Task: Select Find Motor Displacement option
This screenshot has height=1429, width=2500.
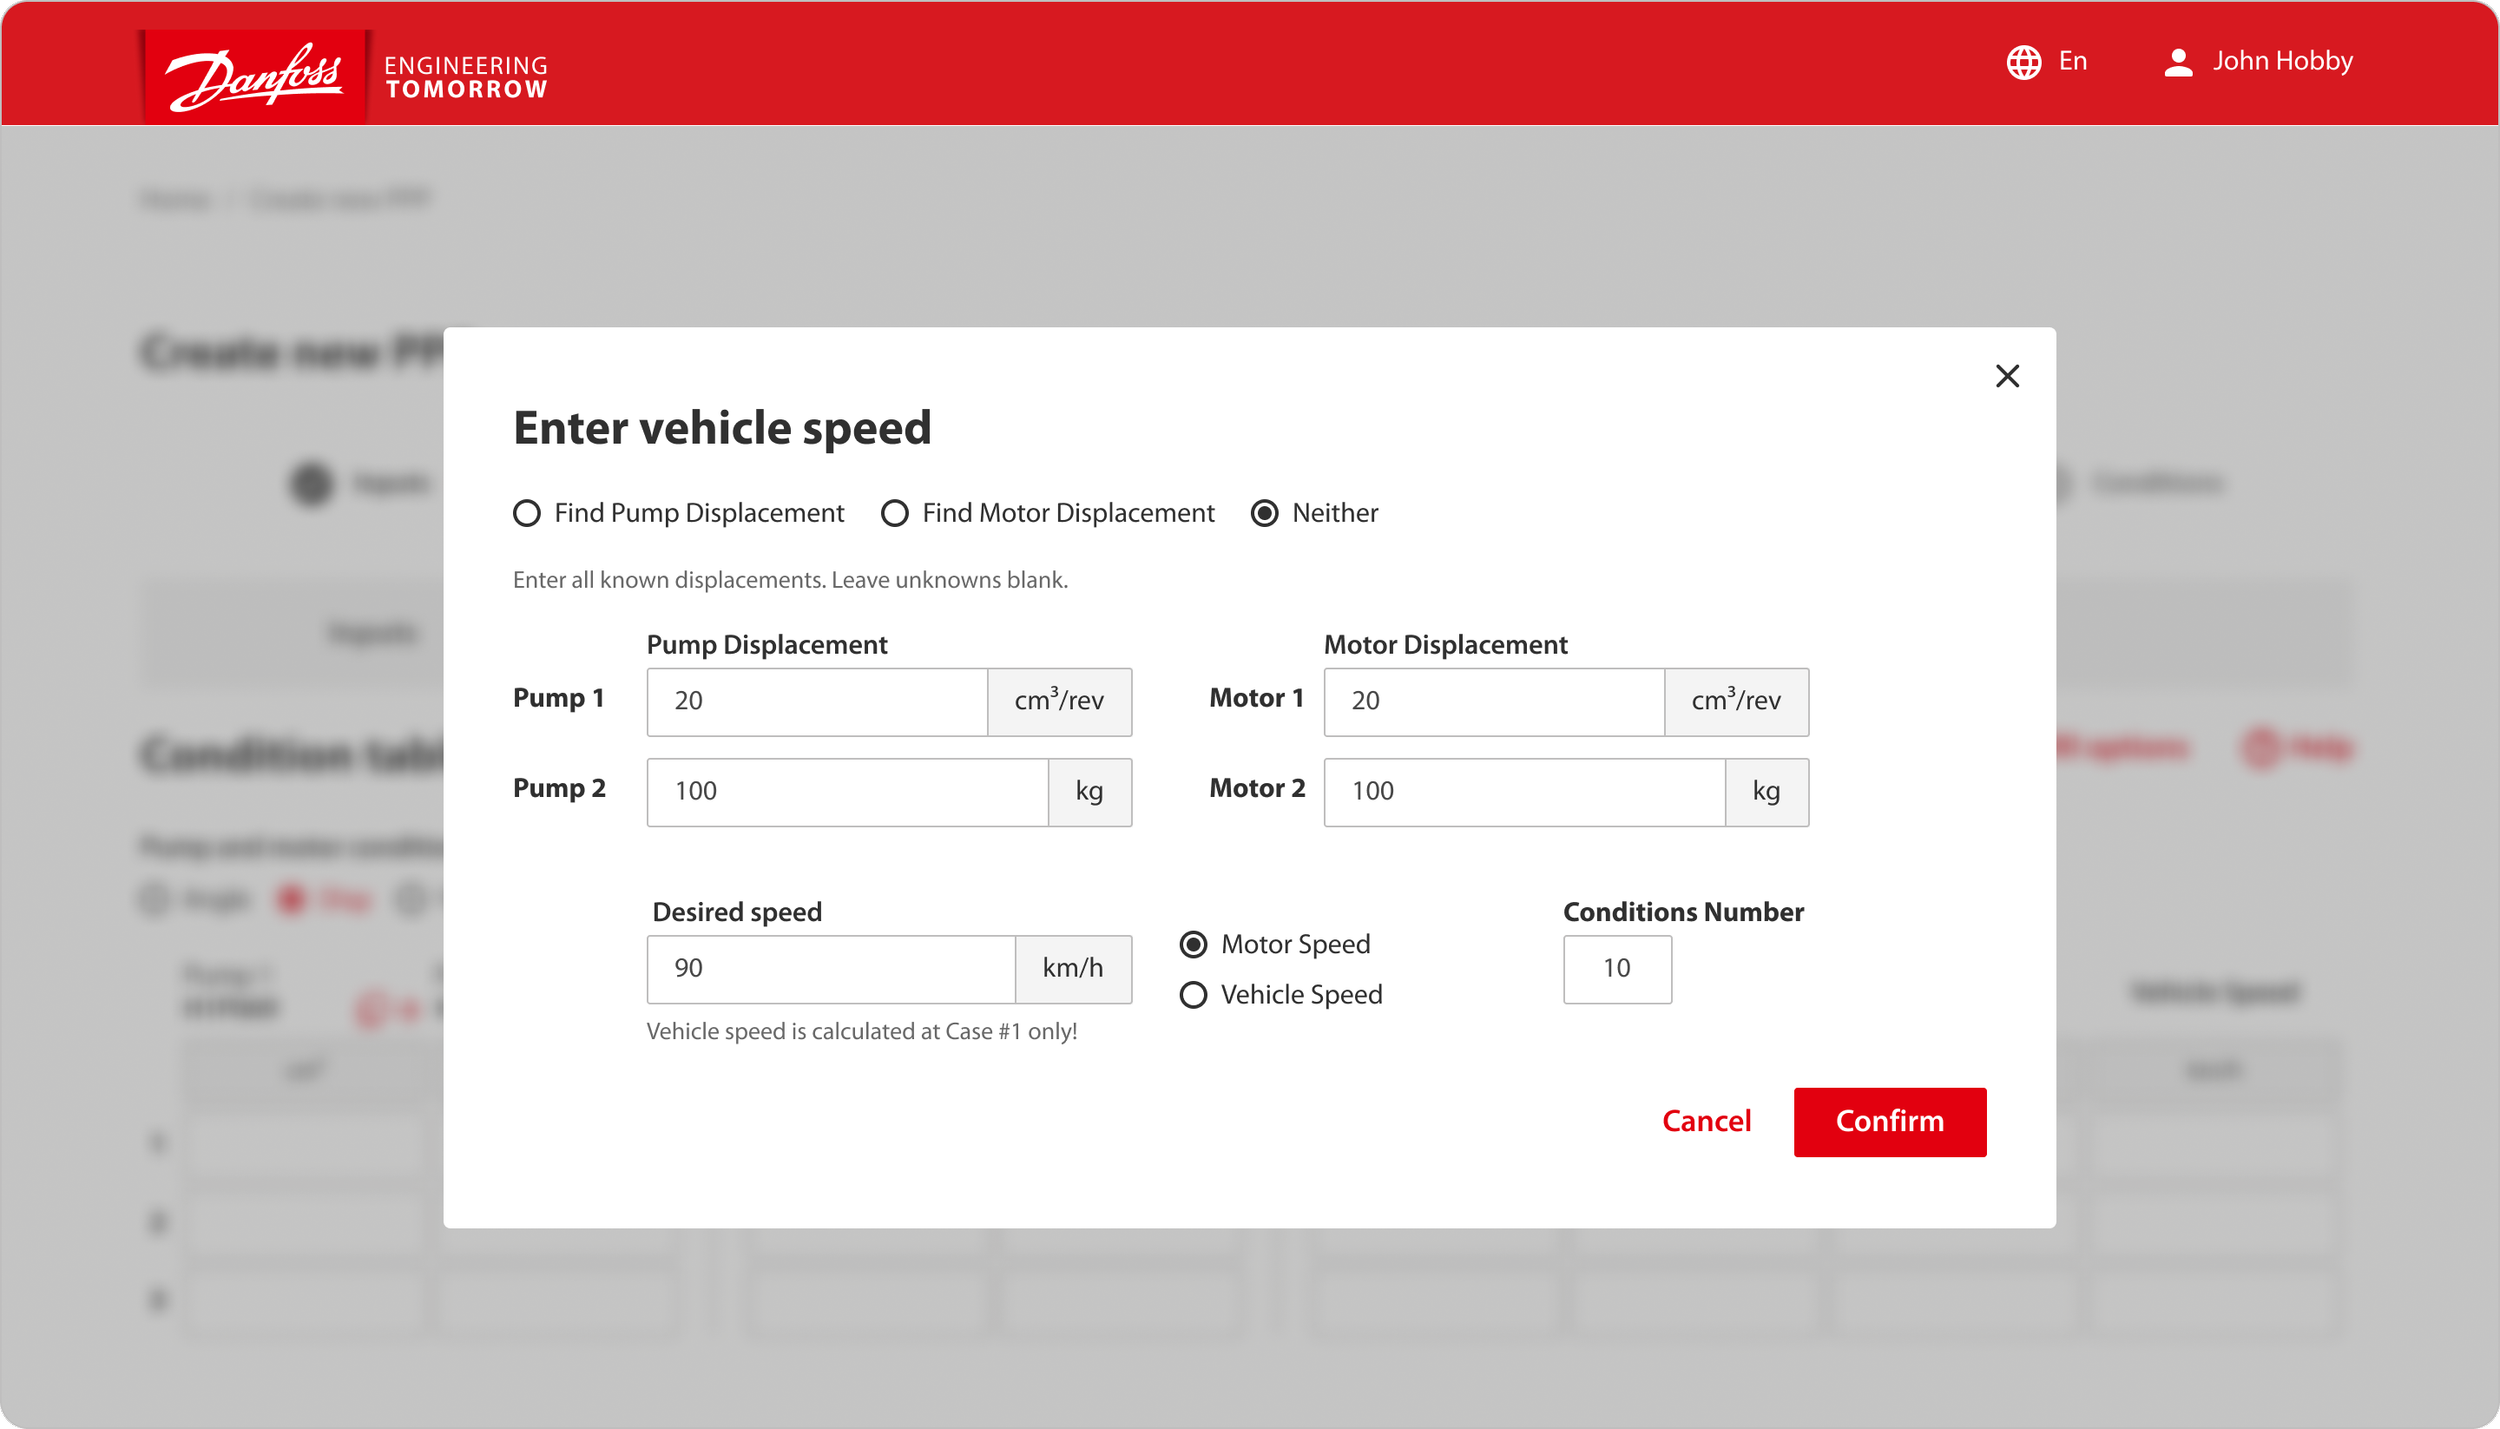Action: coord(894,513)
